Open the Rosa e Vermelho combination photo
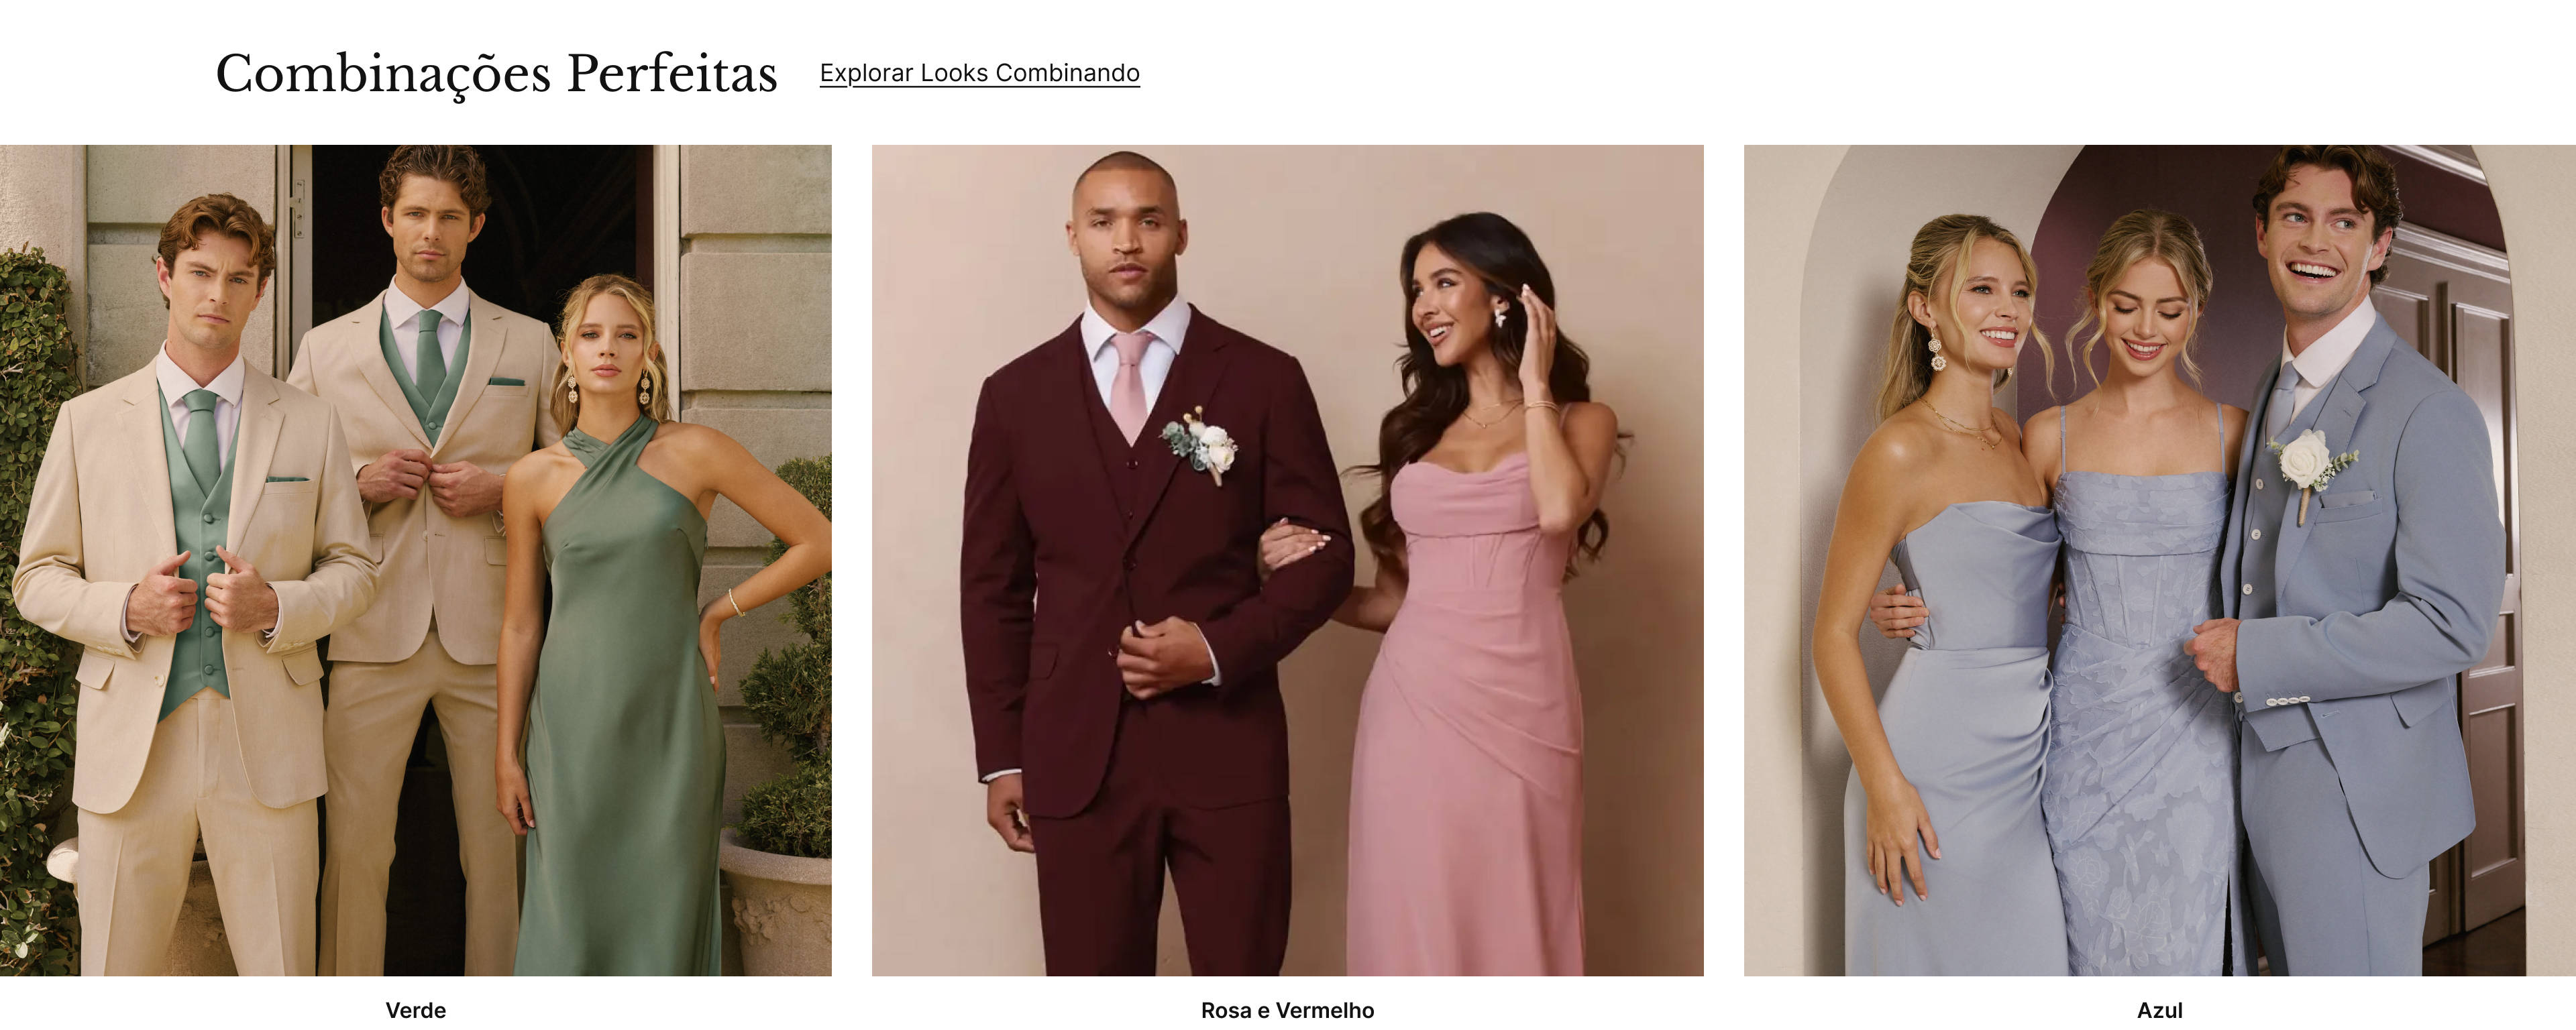Image resolution: width=2576 pixels, height=1030 pixels. (x=1287, y=560)
